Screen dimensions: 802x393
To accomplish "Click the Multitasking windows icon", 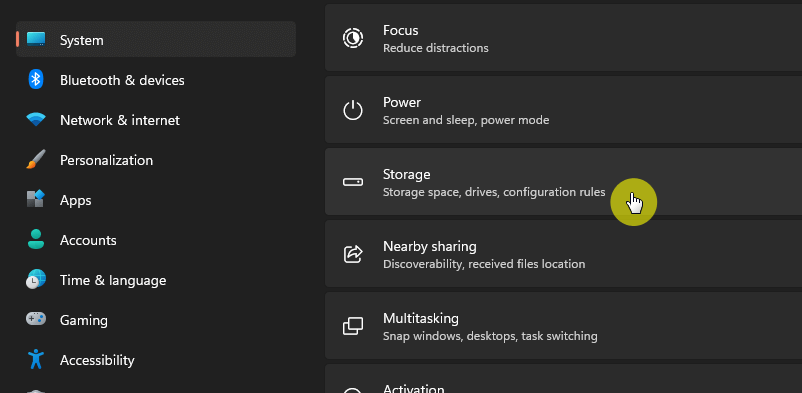I will pos(353,326).
